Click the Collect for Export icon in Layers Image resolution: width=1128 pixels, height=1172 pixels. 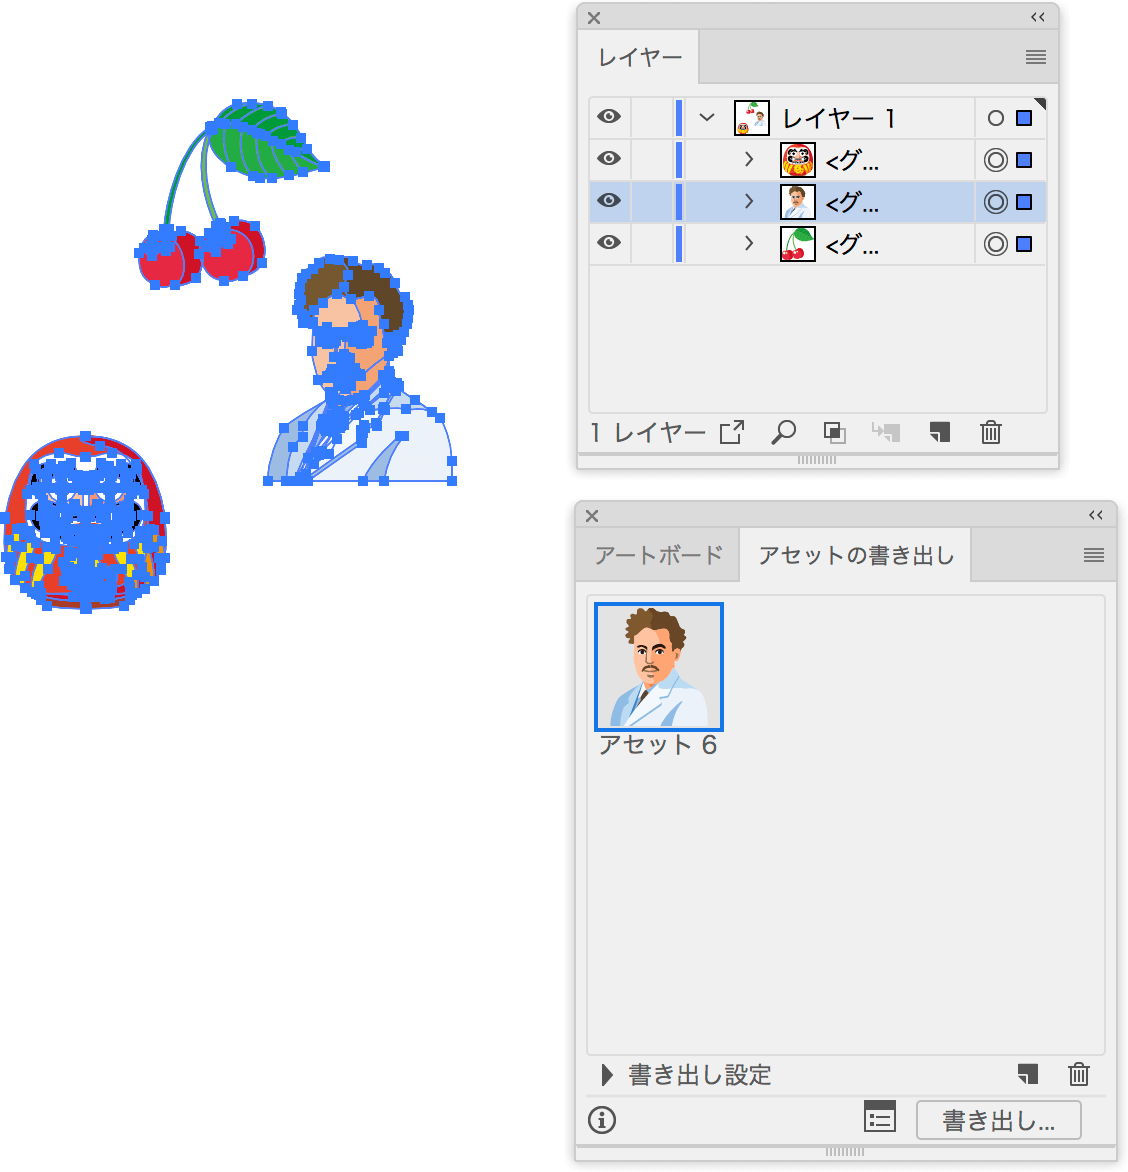pos(732,432)
